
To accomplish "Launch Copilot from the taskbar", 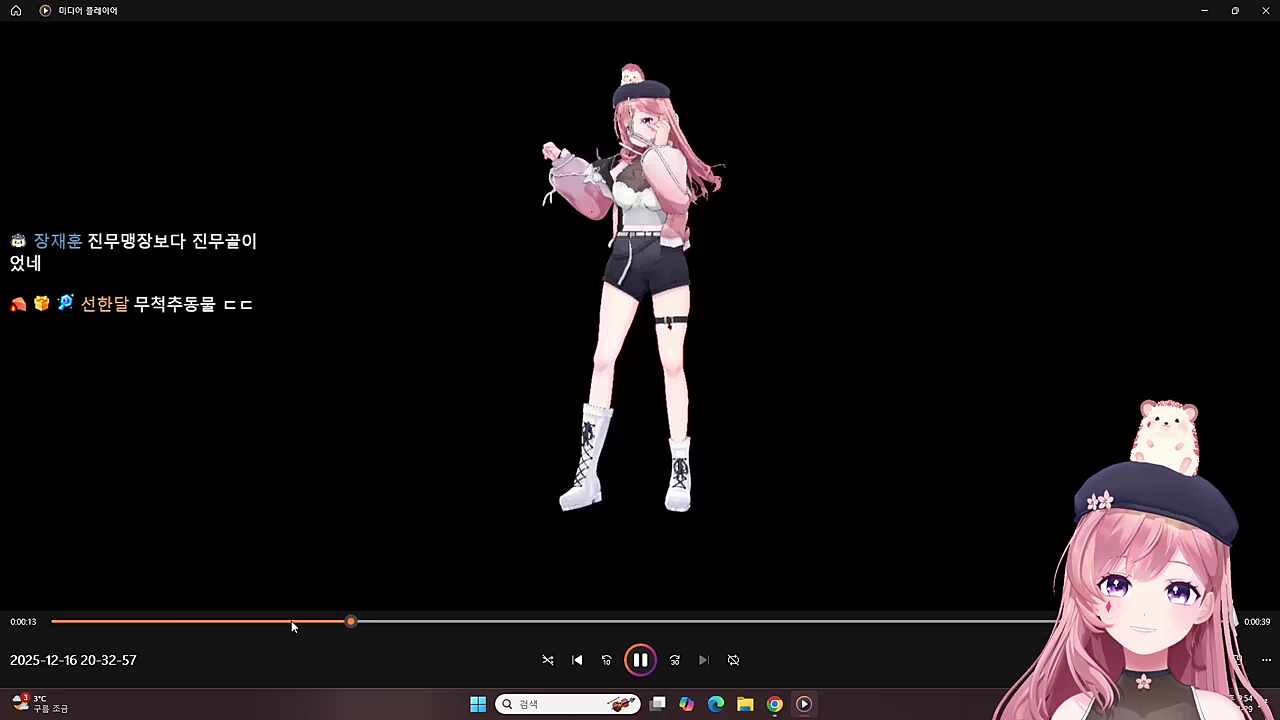I will (x=686, y=704).
